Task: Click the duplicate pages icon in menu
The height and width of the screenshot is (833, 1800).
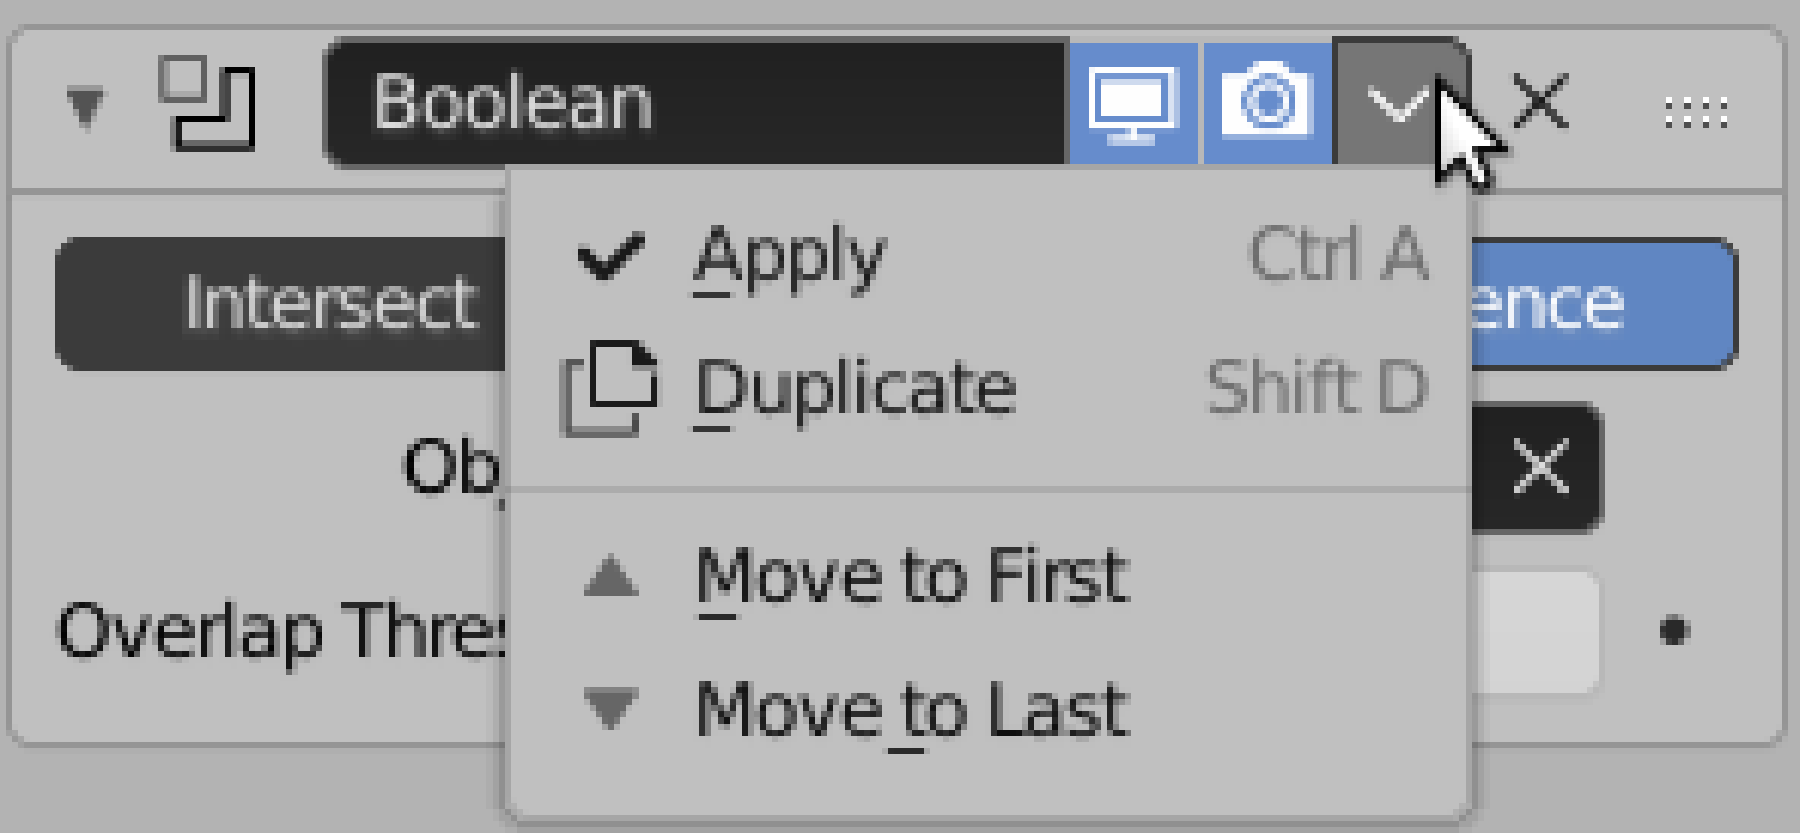Action: (x=609, y=388)
